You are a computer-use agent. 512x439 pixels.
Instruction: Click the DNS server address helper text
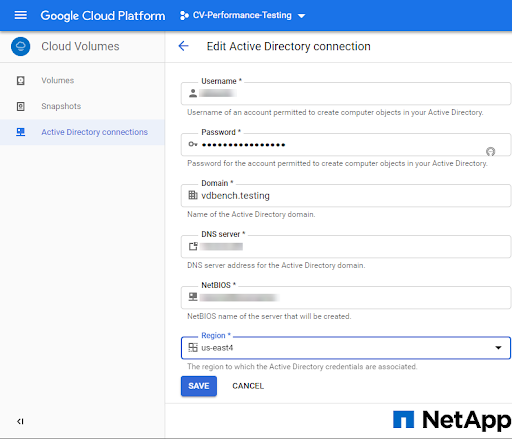point(276,265)
